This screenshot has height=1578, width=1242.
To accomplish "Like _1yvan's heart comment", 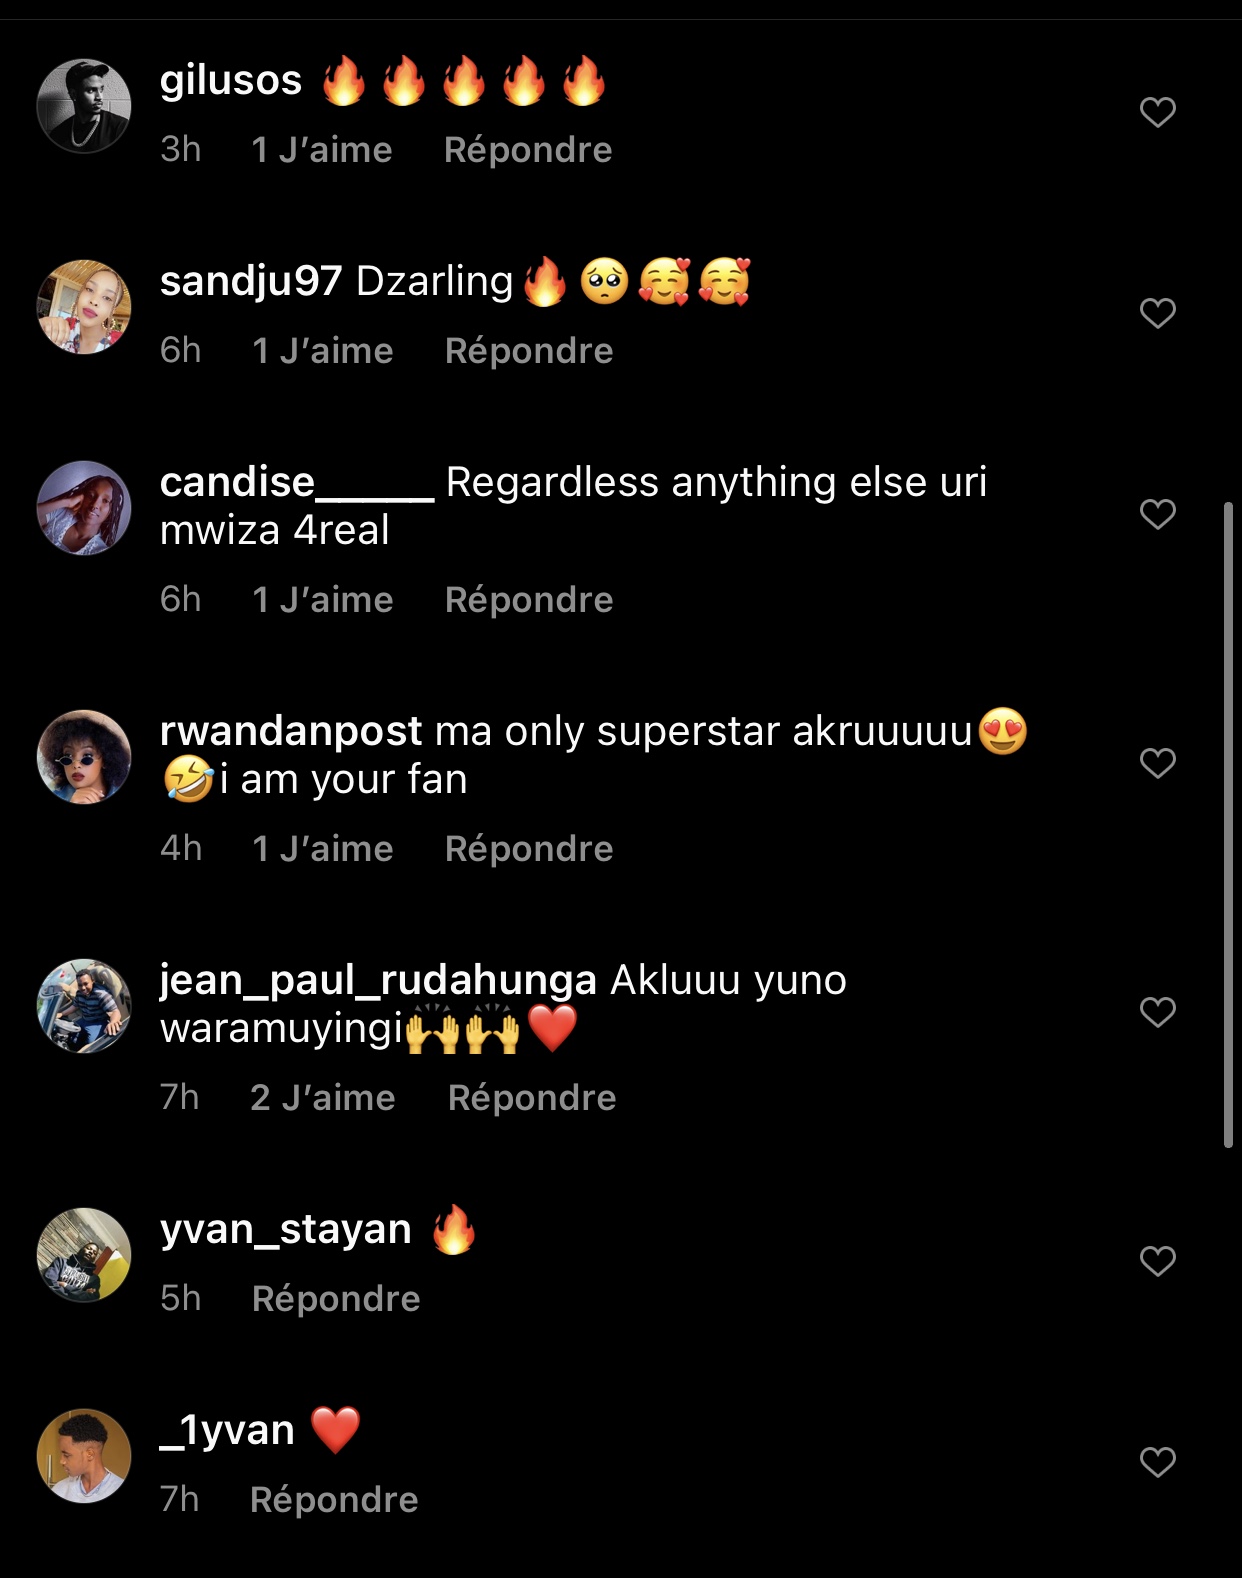I will tap(1157, 1462).
